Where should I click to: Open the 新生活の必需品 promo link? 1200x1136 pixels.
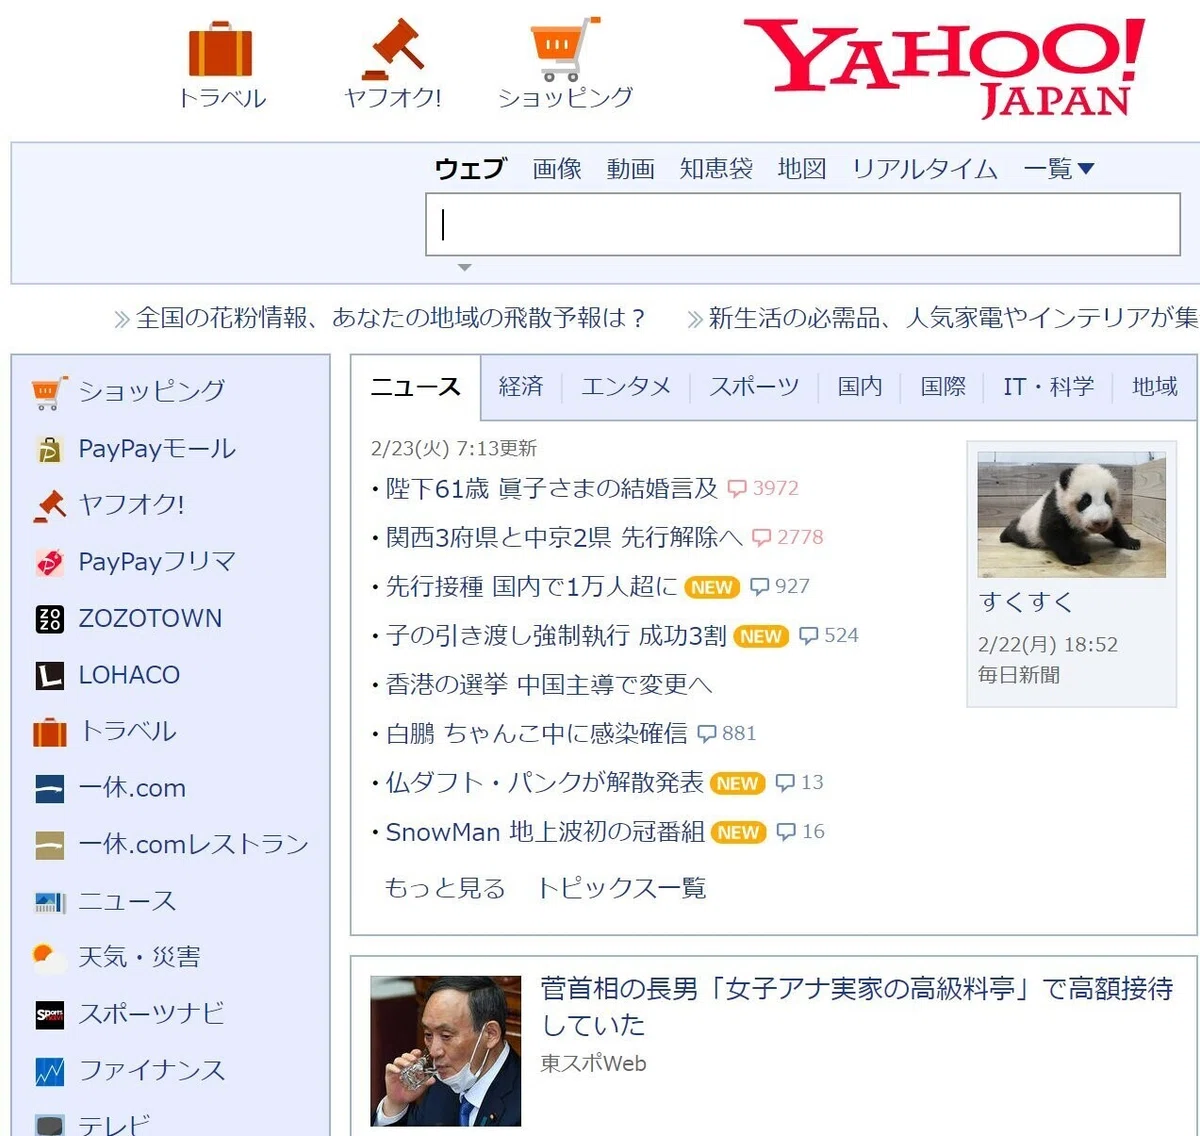(x=953, y=318)
